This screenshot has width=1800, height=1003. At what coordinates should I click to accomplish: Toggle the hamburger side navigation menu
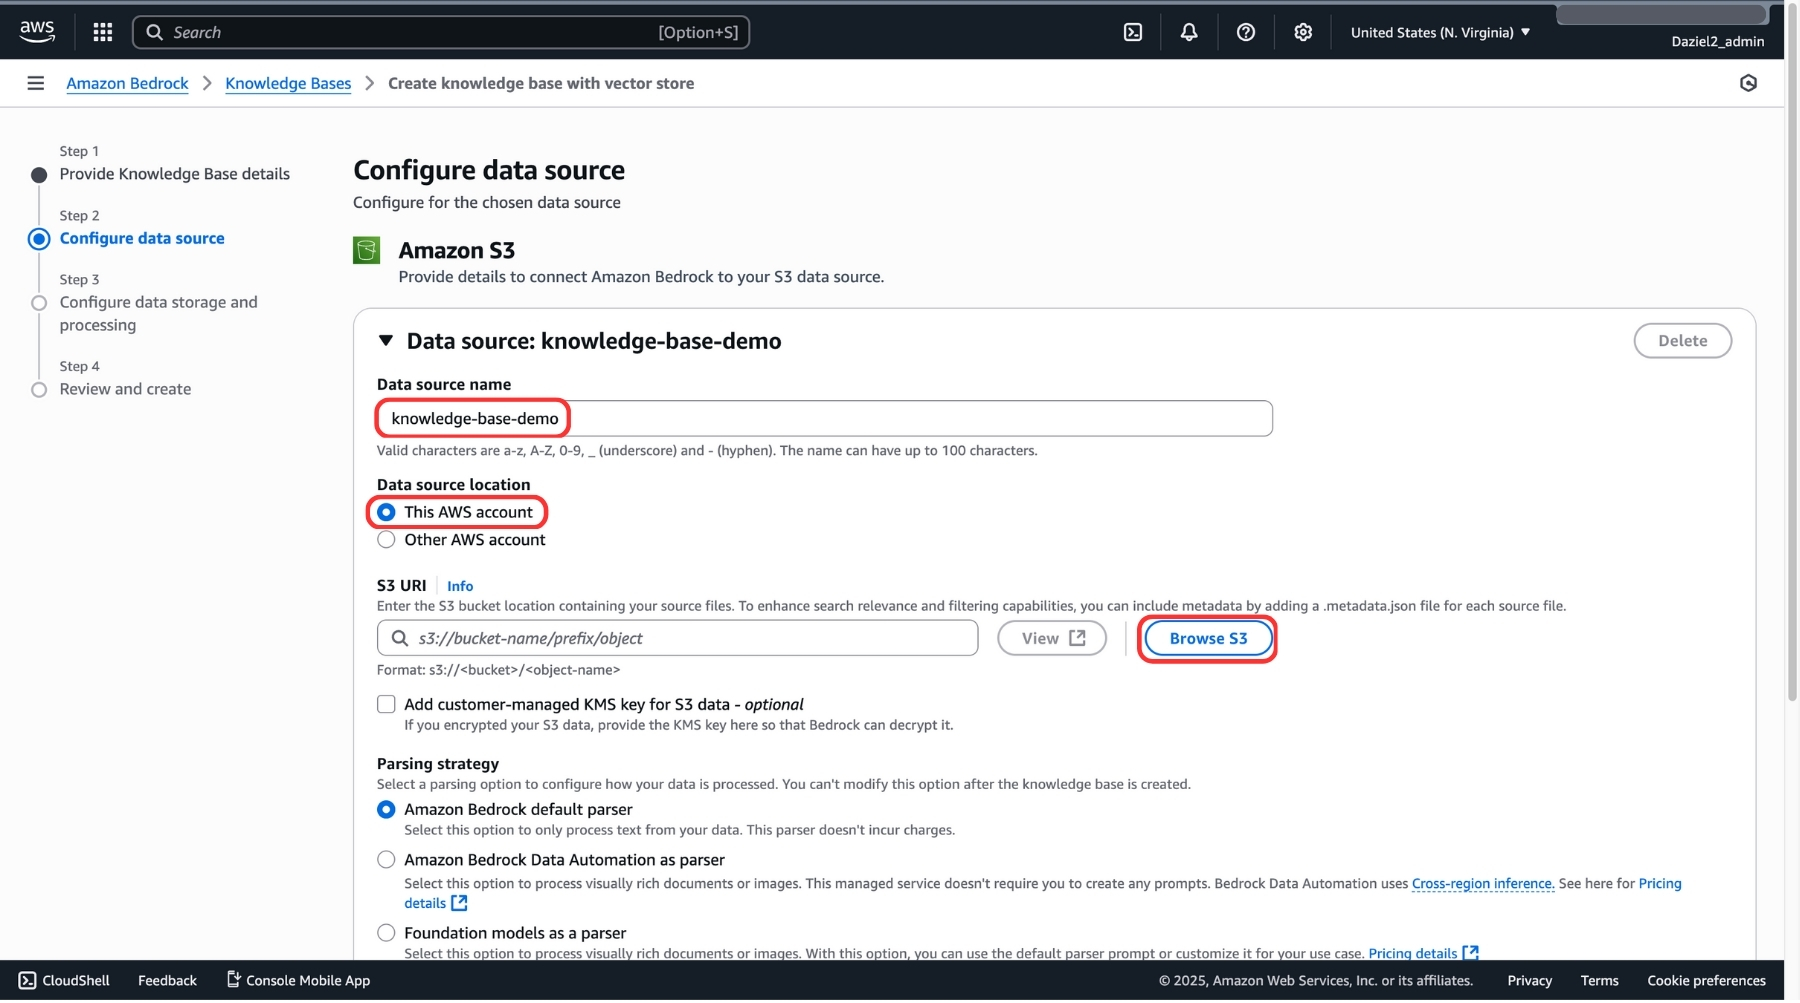coord(36,83)
